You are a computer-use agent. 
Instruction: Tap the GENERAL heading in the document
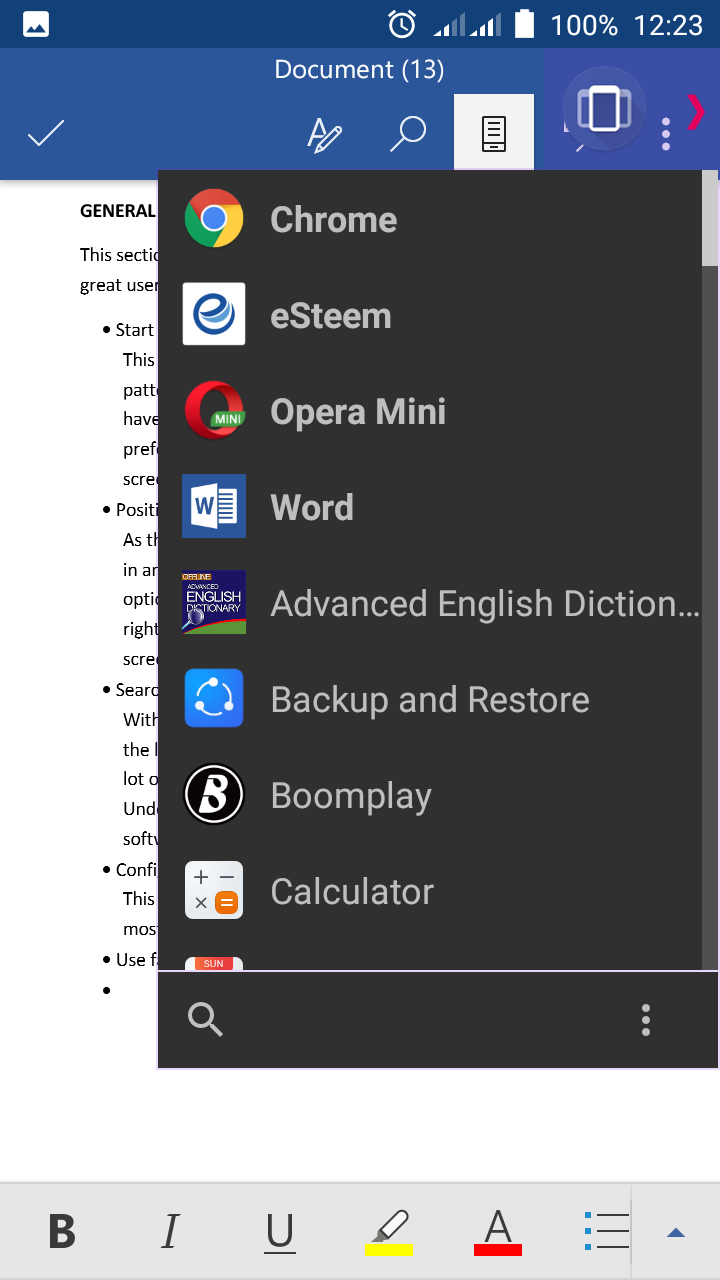coord(118,211)
